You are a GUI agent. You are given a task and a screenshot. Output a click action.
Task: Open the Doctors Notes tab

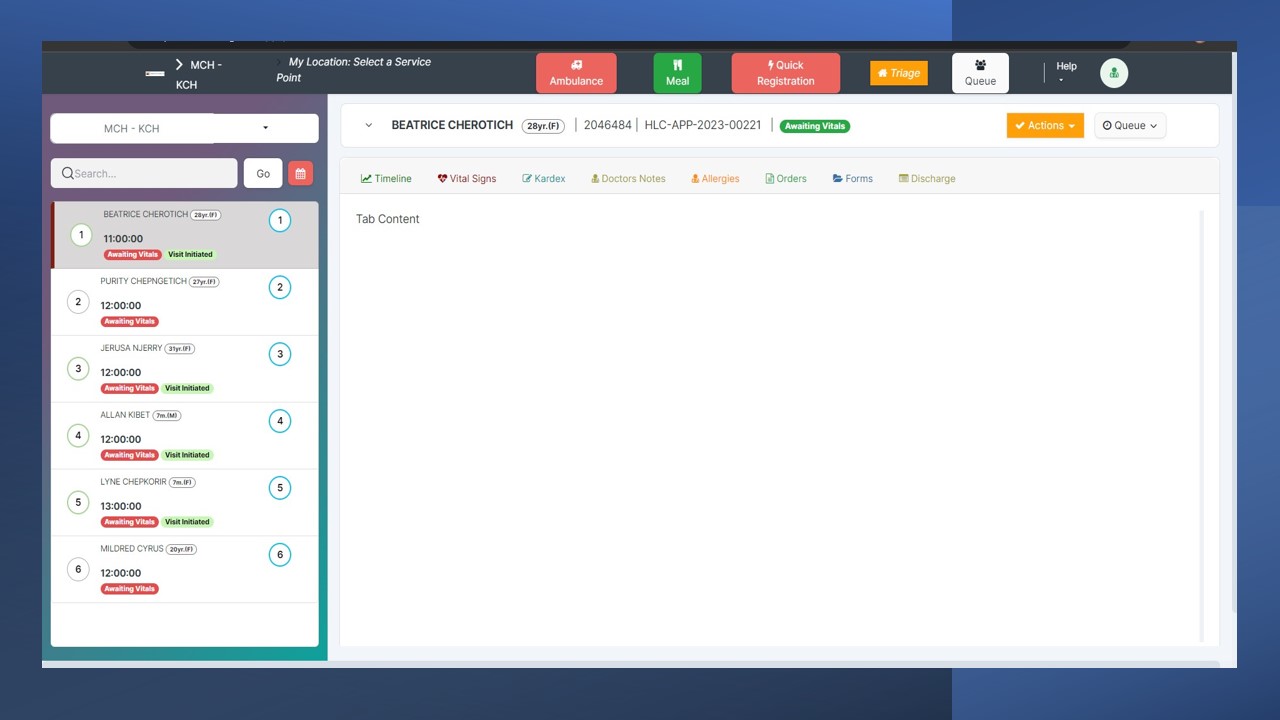pos(628,179)
